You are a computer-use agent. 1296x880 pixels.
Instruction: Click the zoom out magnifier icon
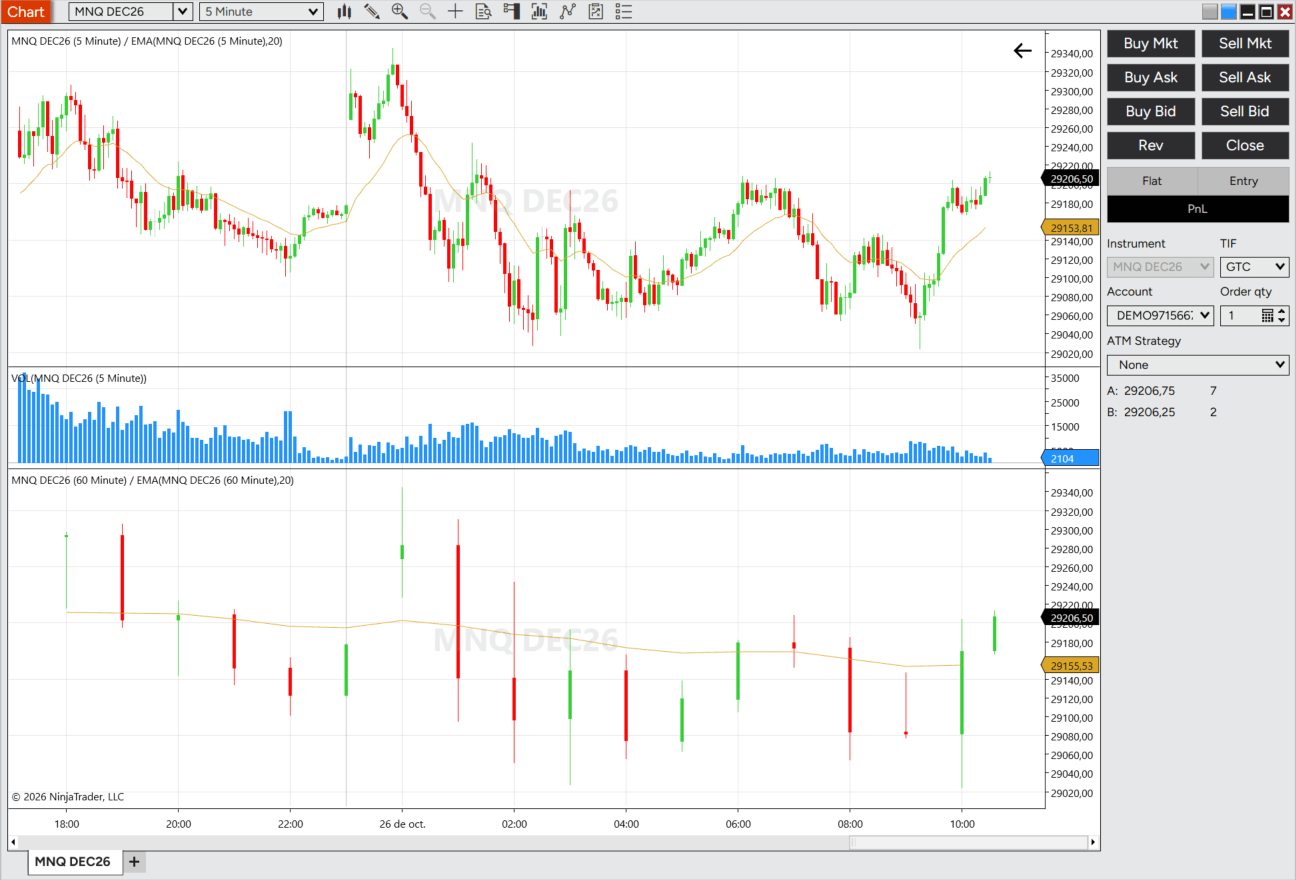428,12
